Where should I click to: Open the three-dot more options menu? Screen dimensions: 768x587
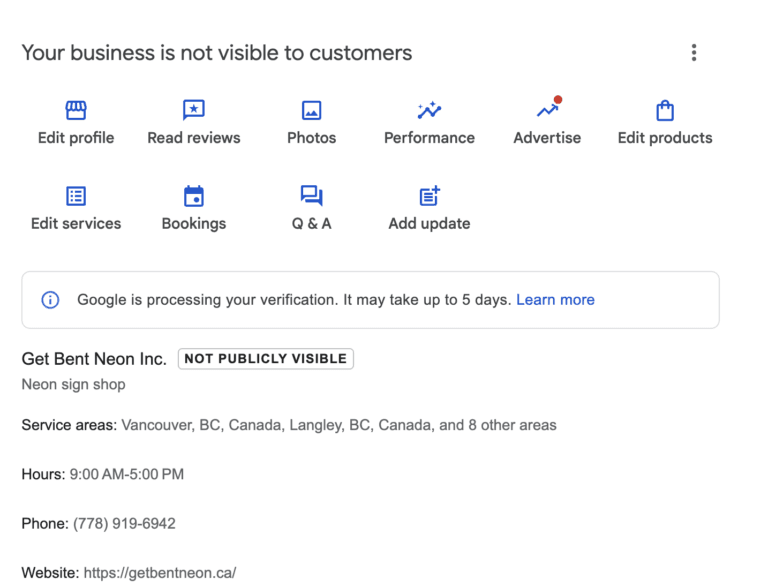point(694,53)
